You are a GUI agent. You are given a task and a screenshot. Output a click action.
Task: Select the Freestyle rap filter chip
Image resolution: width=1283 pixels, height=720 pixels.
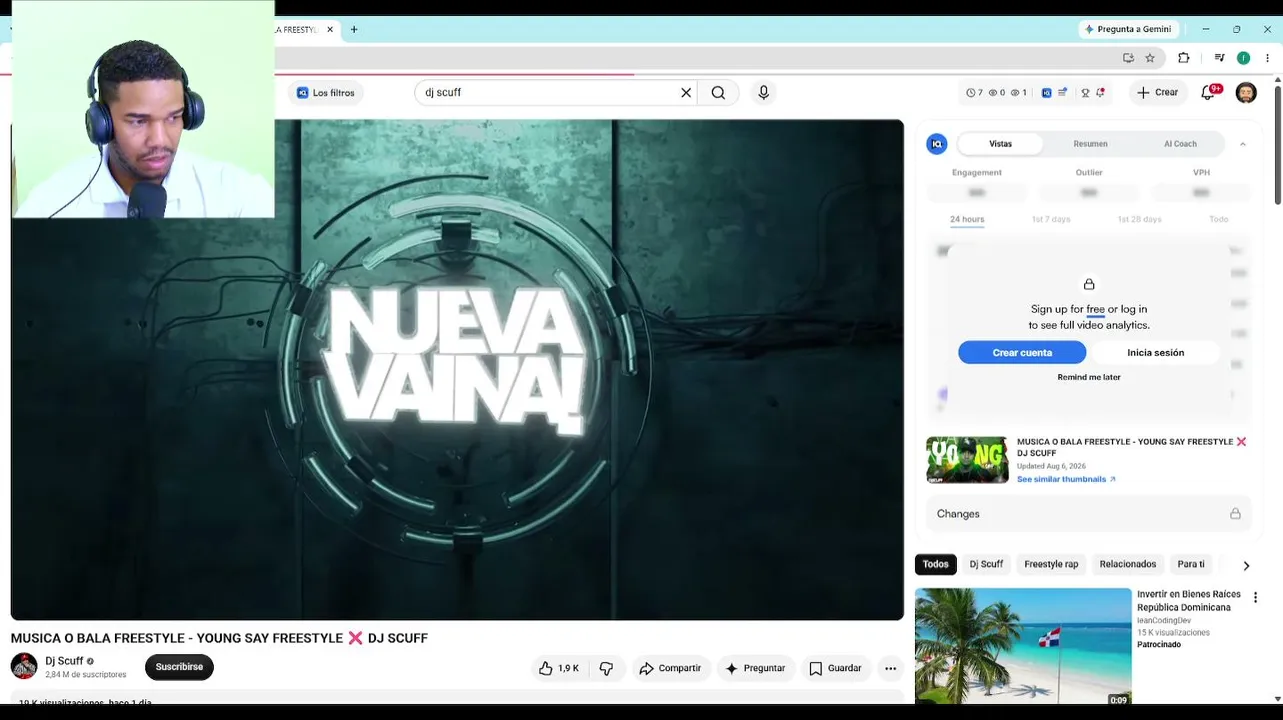click(x=1051, y=564)
